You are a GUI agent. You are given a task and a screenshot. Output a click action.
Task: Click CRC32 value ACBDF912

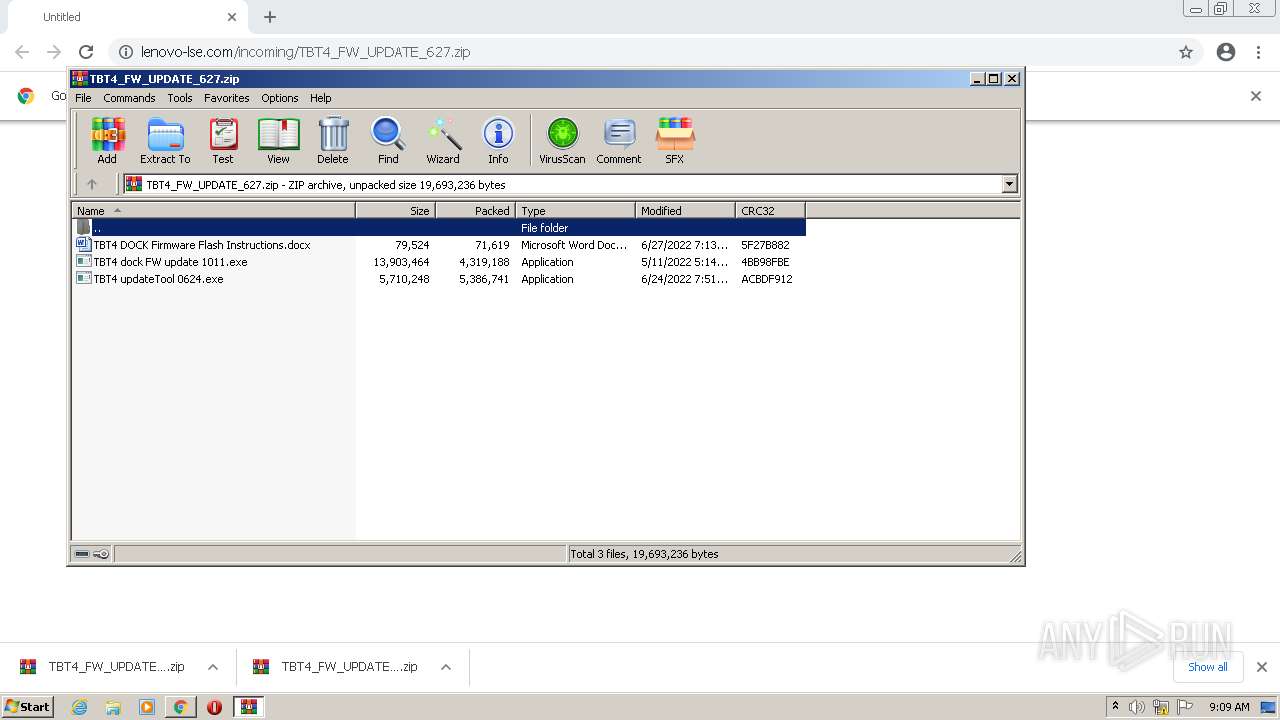[767, 279]
